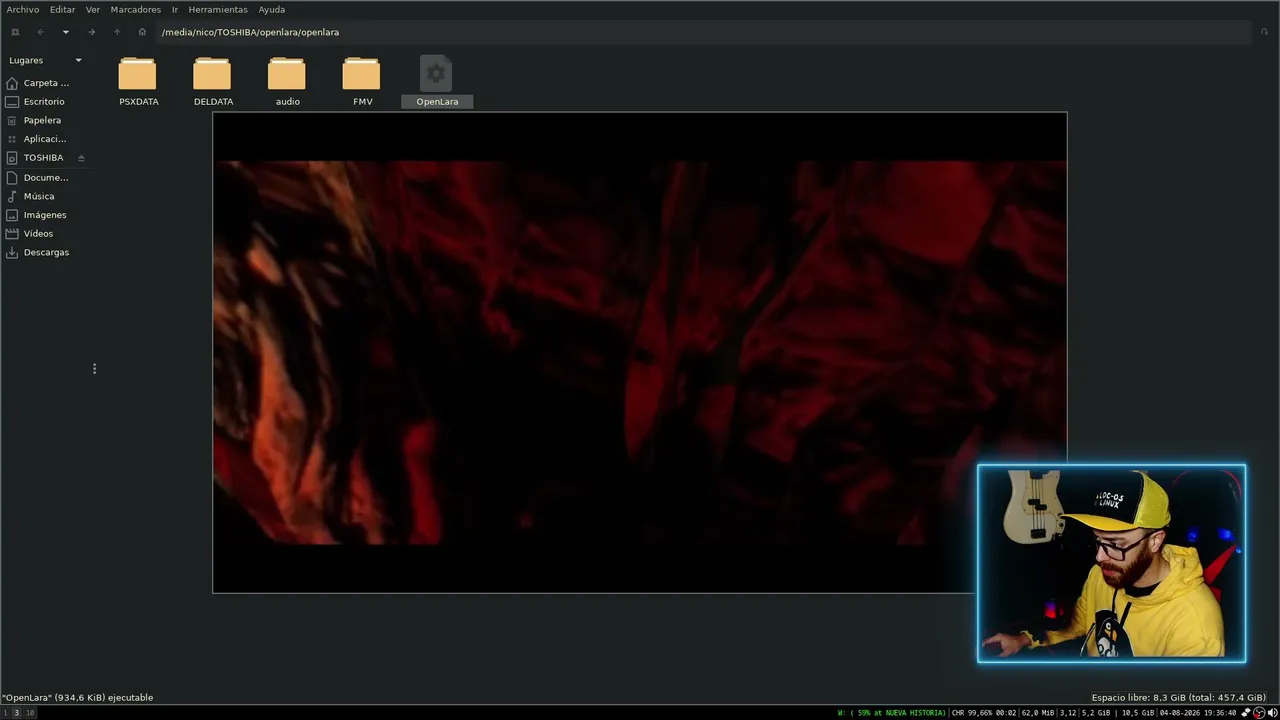Click the webcam overlay thumbnail
This screenshot has height=720, width=1280.
(x=1112, y=563)
